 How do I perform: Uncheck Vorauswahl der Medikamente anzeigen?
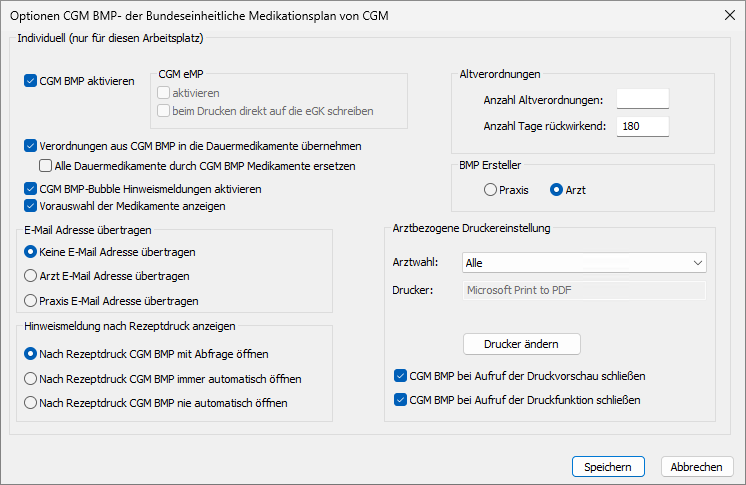tap(30, 206)
